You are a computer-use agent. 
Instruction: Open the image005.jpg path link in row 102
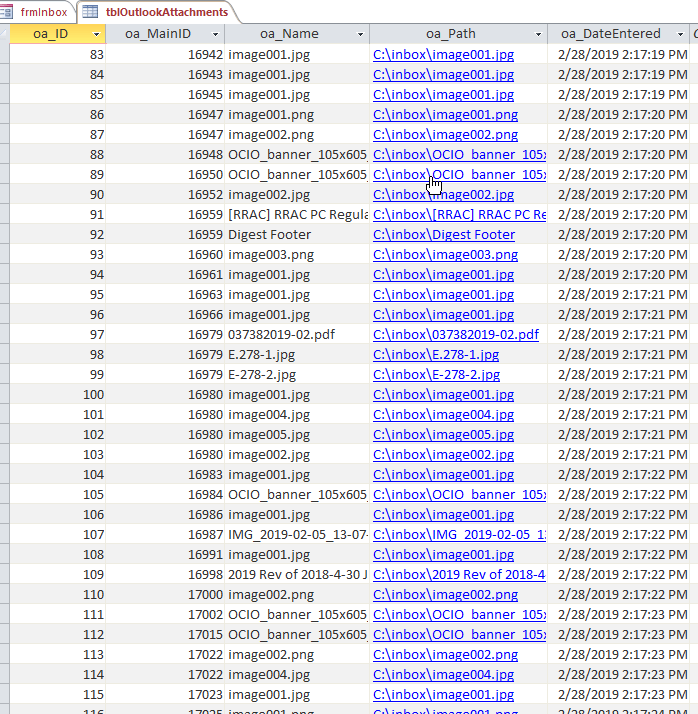(x=443, y=435)
